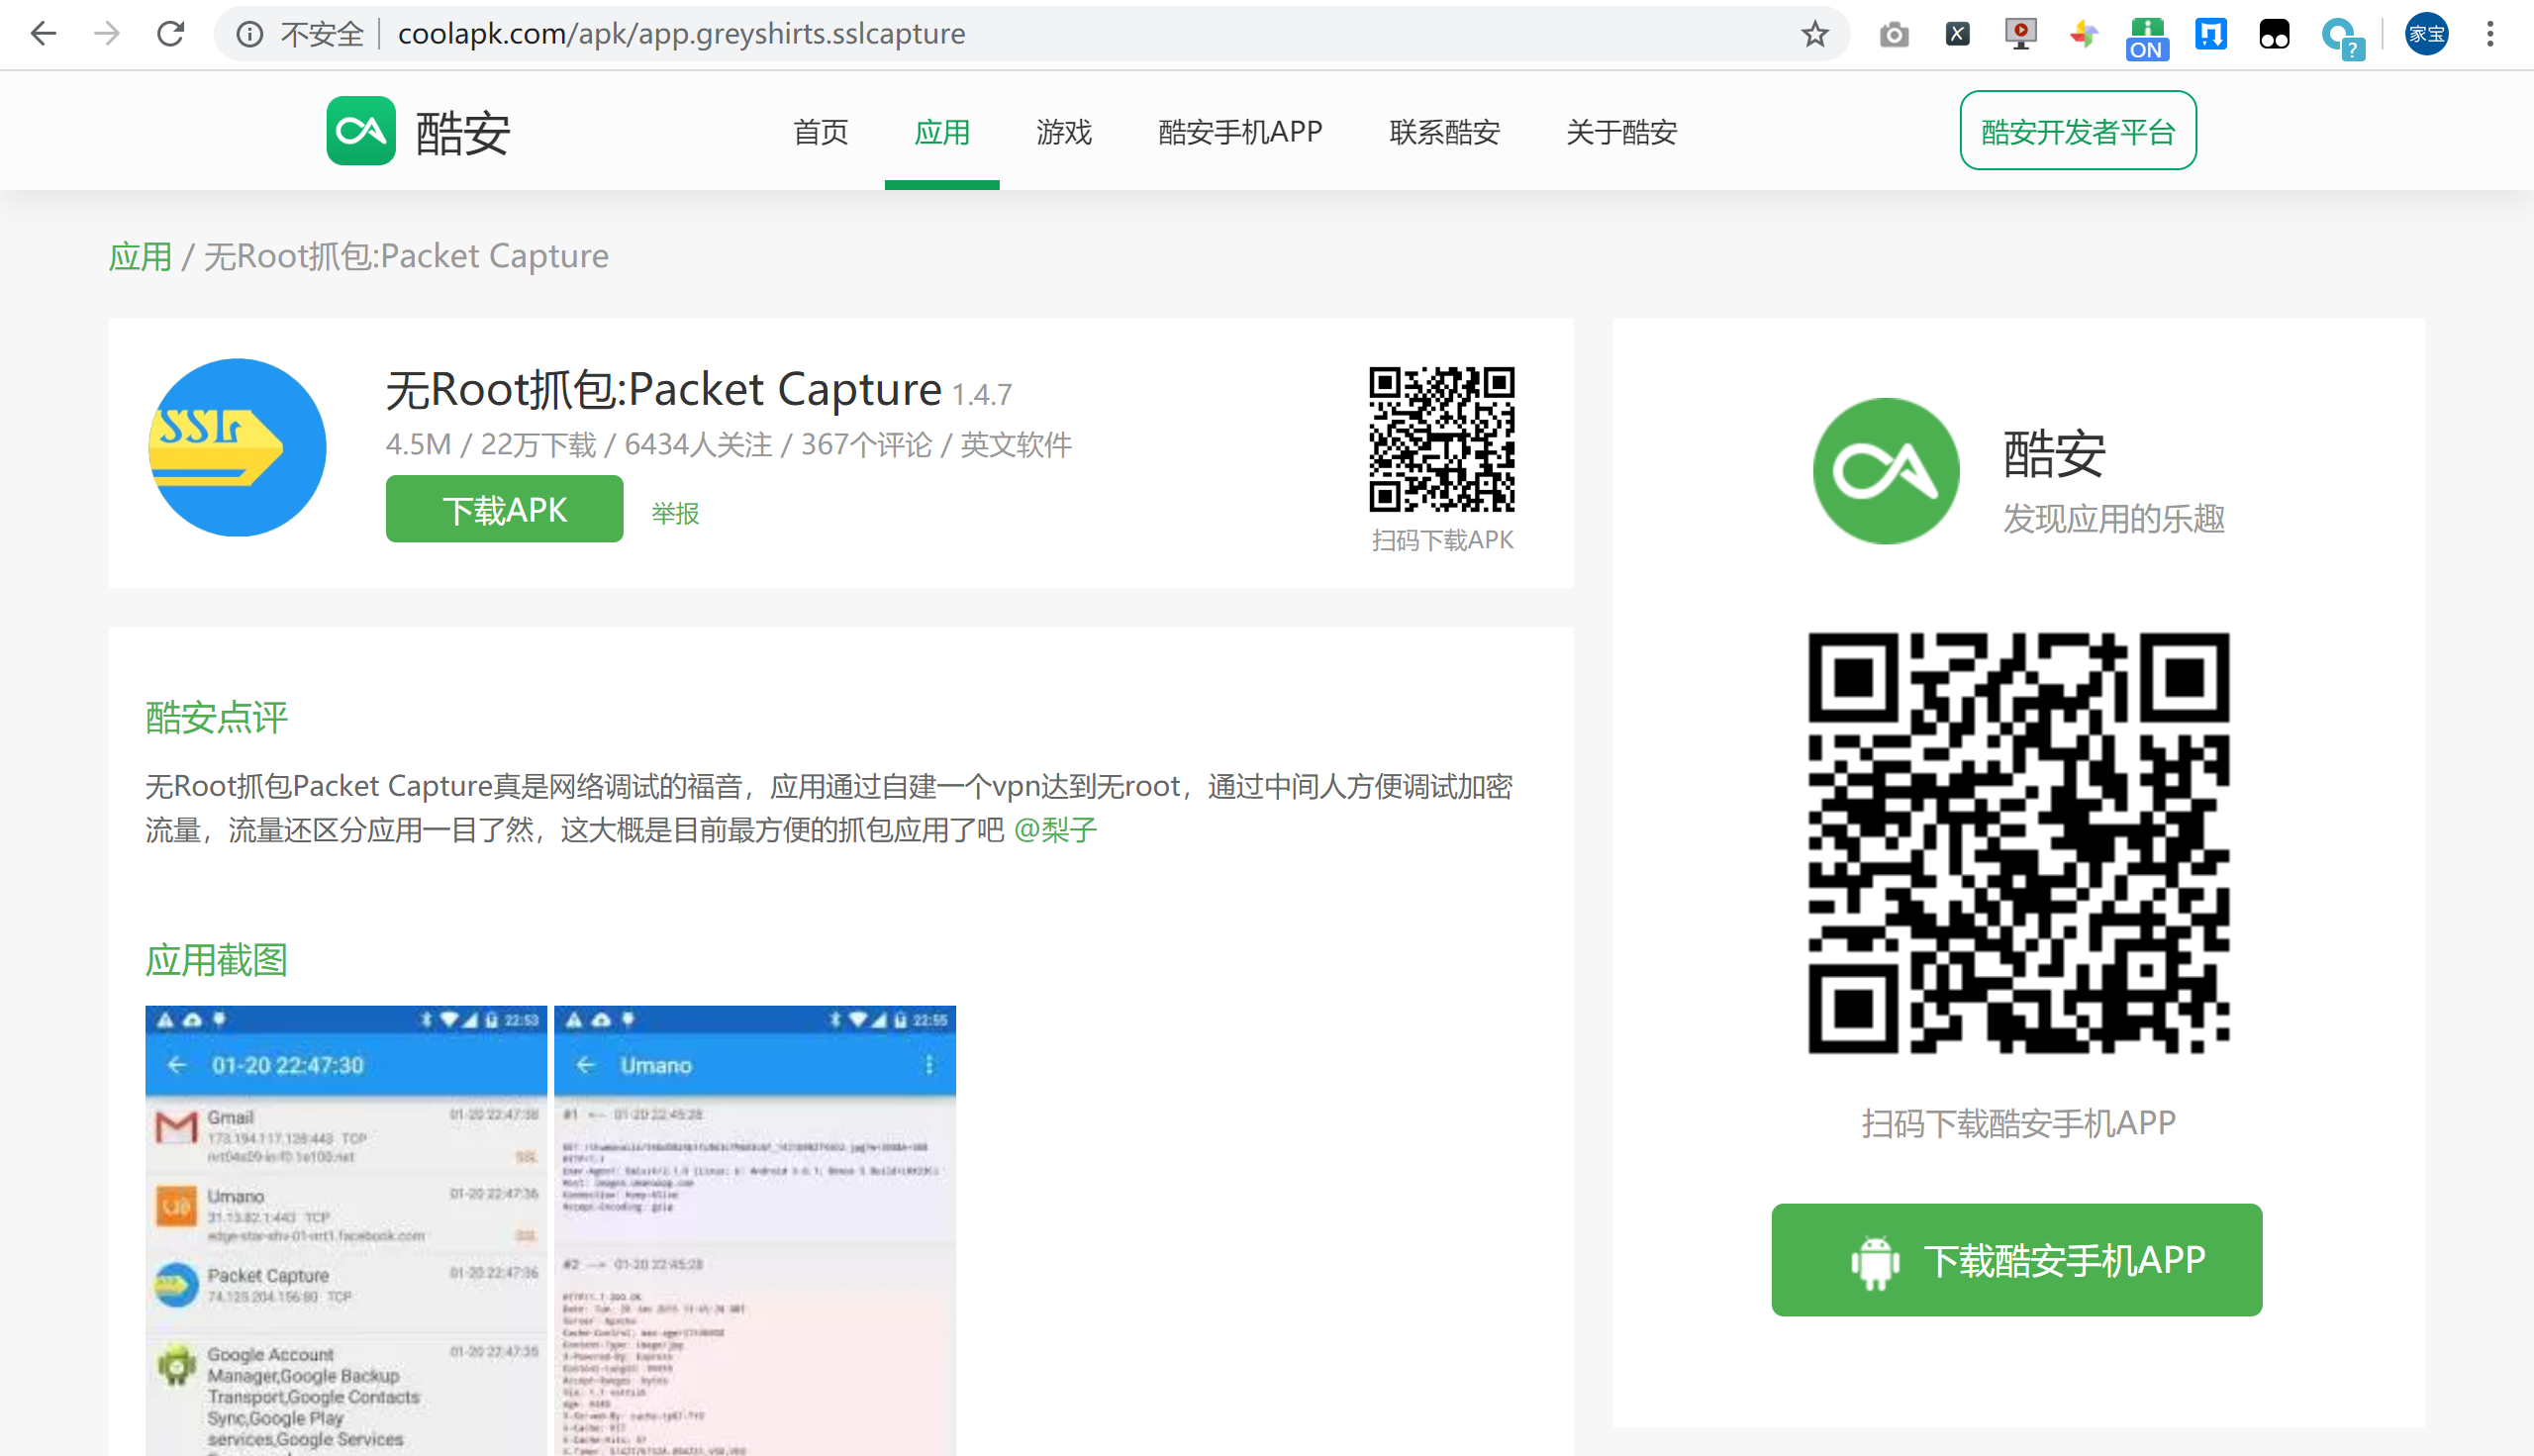The height and width of the screenshot is (1456, 2534).
Task: Open the Google Photos extension
Action: (x=2083, y=33)
